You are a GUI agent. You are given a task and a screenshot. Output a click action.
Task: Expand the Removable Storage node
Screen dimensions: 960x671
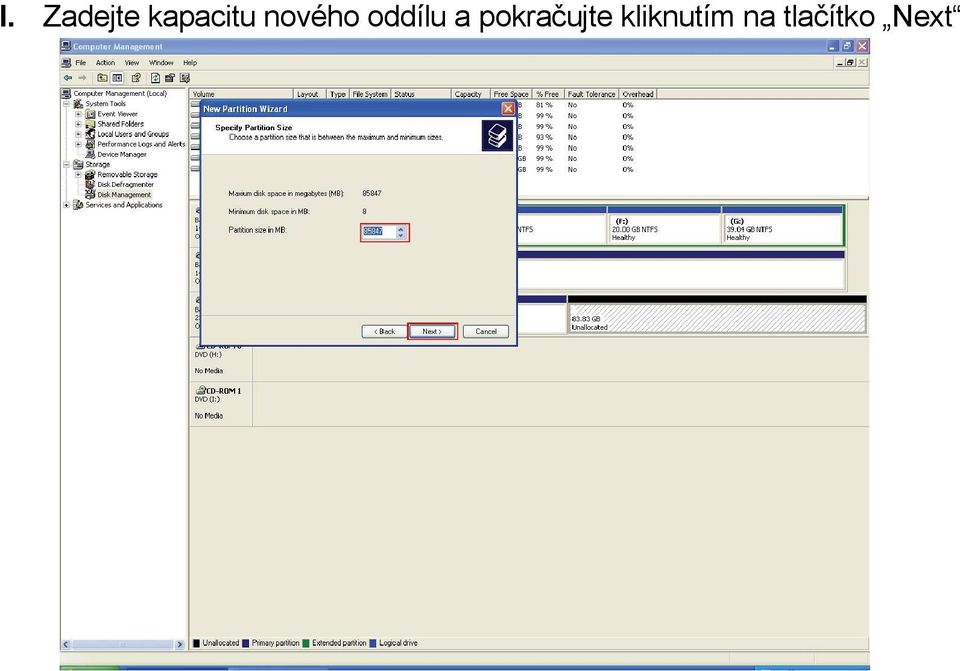click(78, 174)
